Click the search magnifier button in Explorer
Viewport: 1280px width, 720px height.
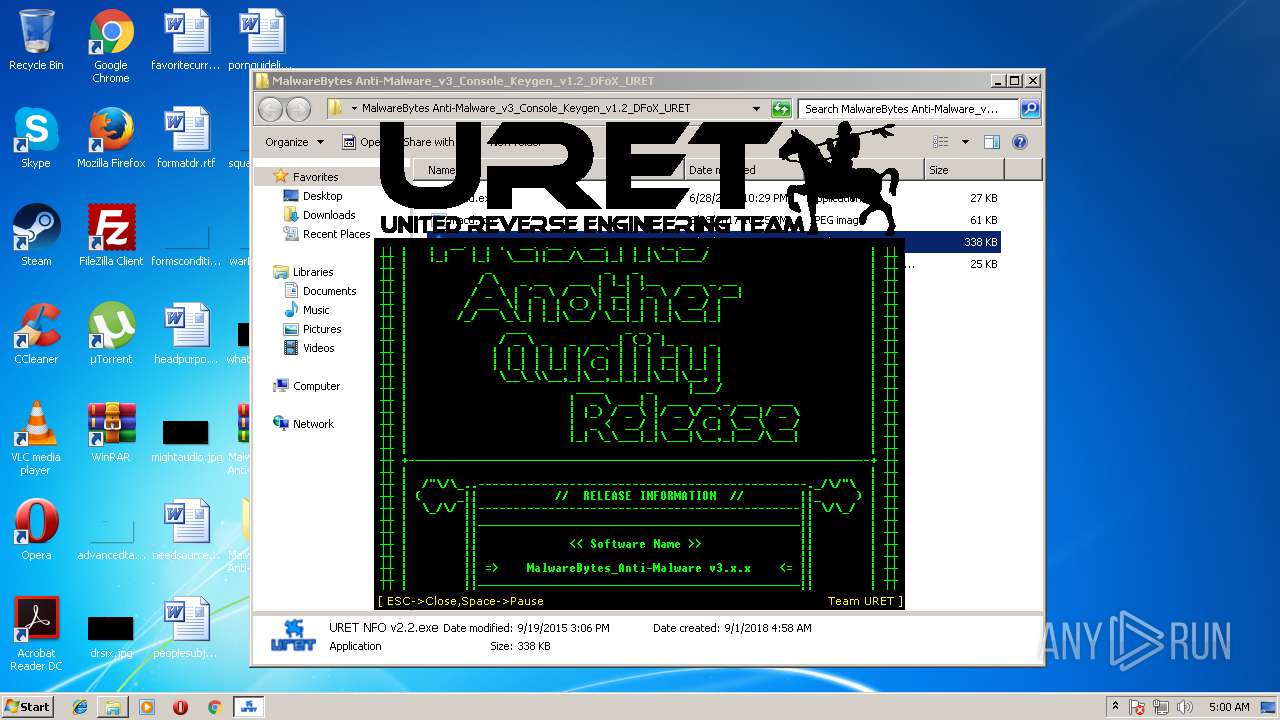pyautogui.click(x=1029, y=108)
